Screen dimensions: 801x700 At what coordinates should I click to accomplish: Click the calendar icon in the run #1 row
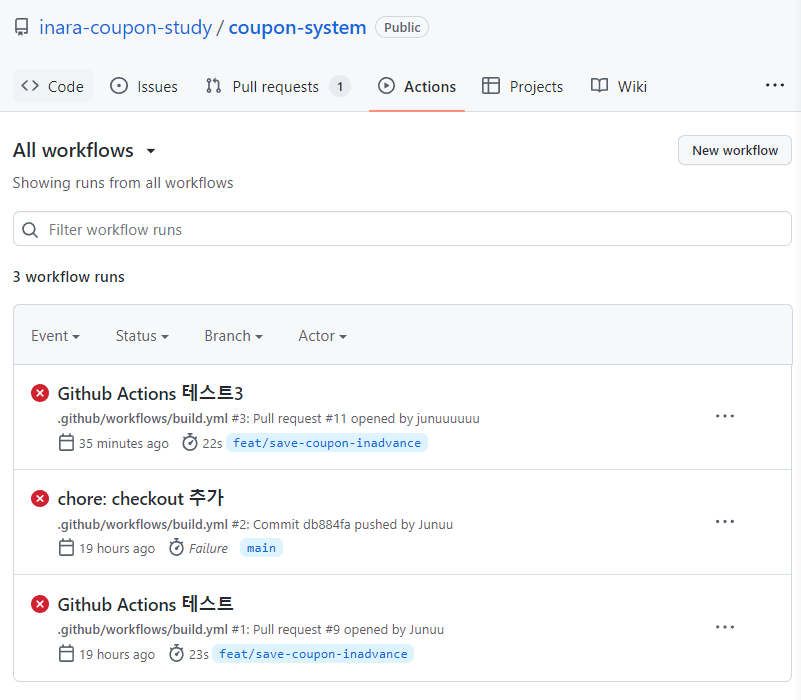[x=66, y=654]
